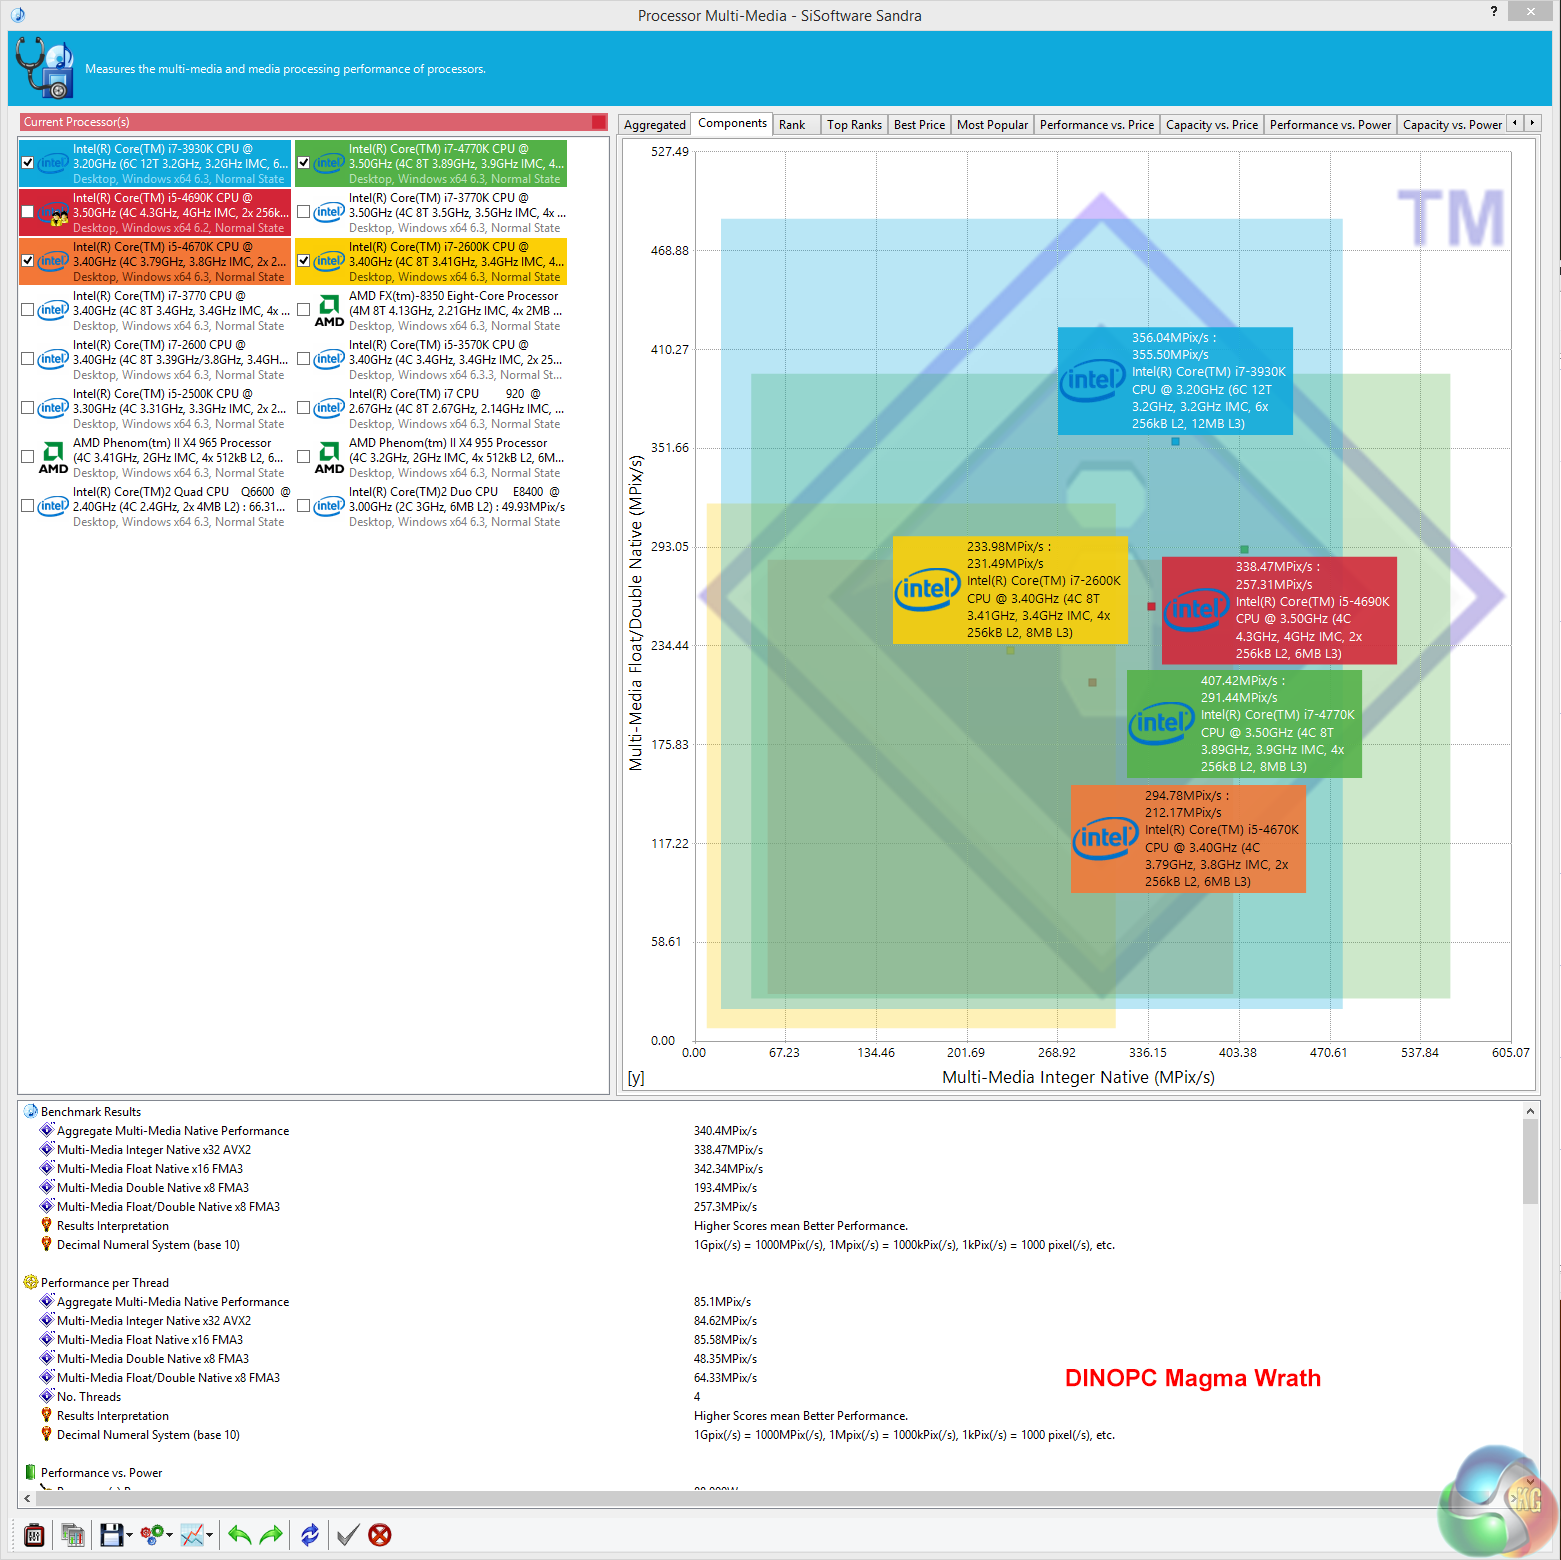Click the Benchmark Results section icon

(x=31, y=1111)
